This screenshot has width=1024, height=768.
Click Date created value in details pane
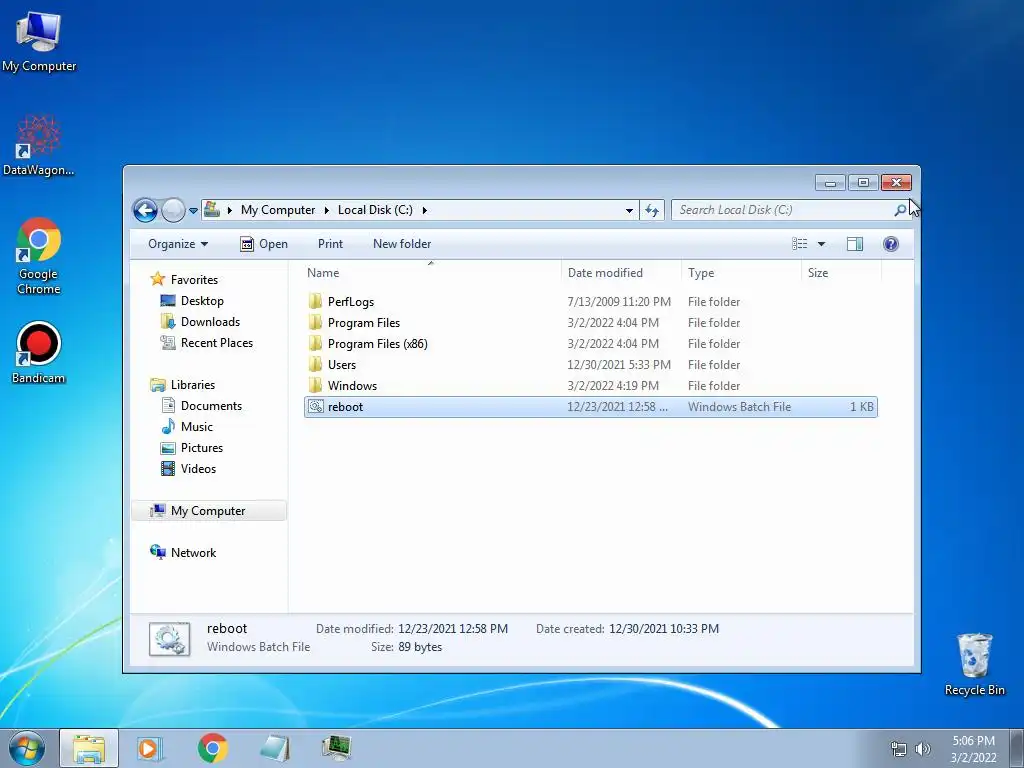[x=664, y=628]
